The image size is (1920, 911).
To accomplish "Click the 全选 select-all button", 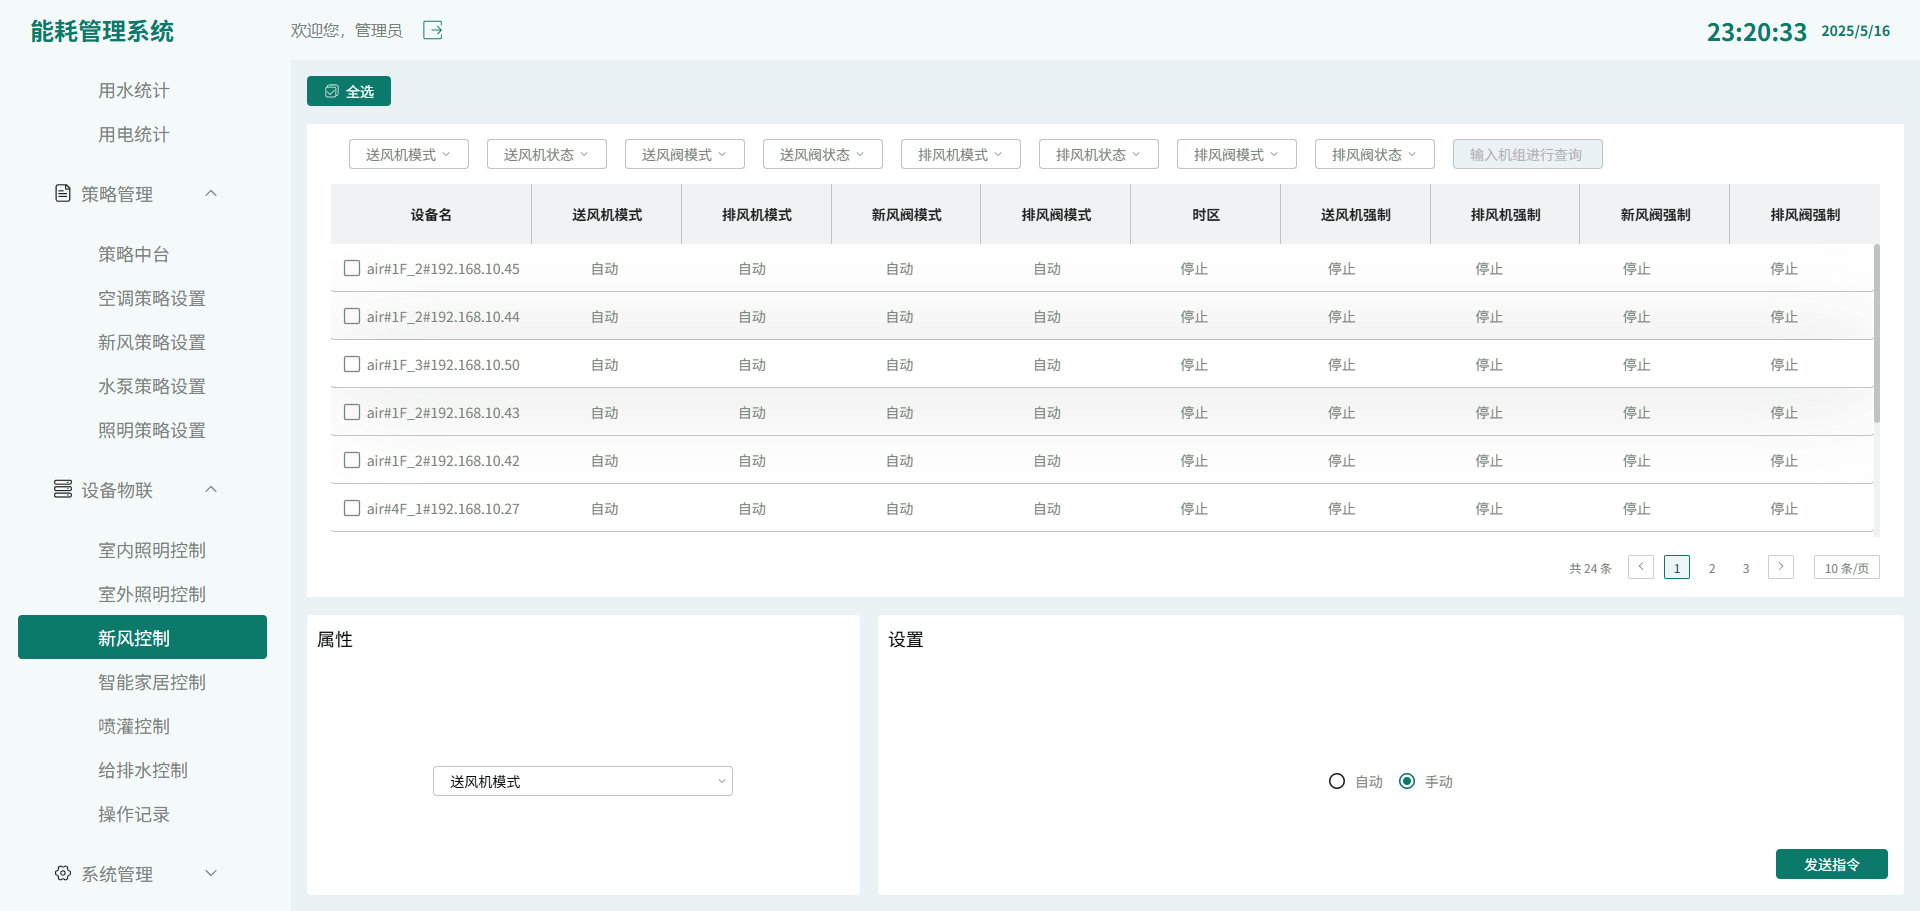I will pyautogui.click(x=349, y=91).
